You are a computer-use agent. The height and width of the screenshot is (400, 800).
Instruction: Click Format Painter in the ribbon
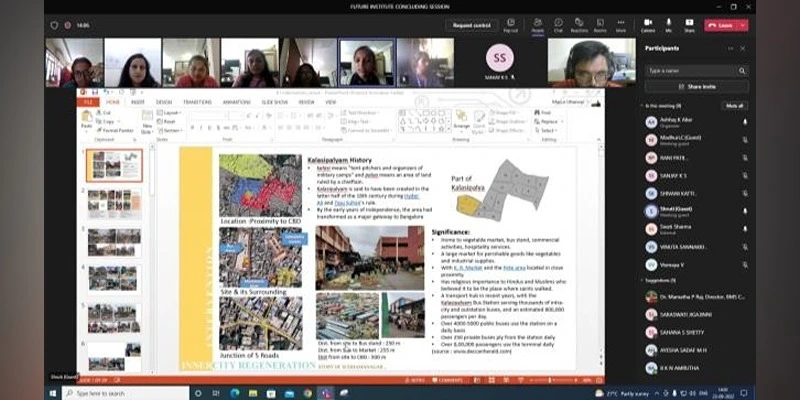tap(115, 130)
